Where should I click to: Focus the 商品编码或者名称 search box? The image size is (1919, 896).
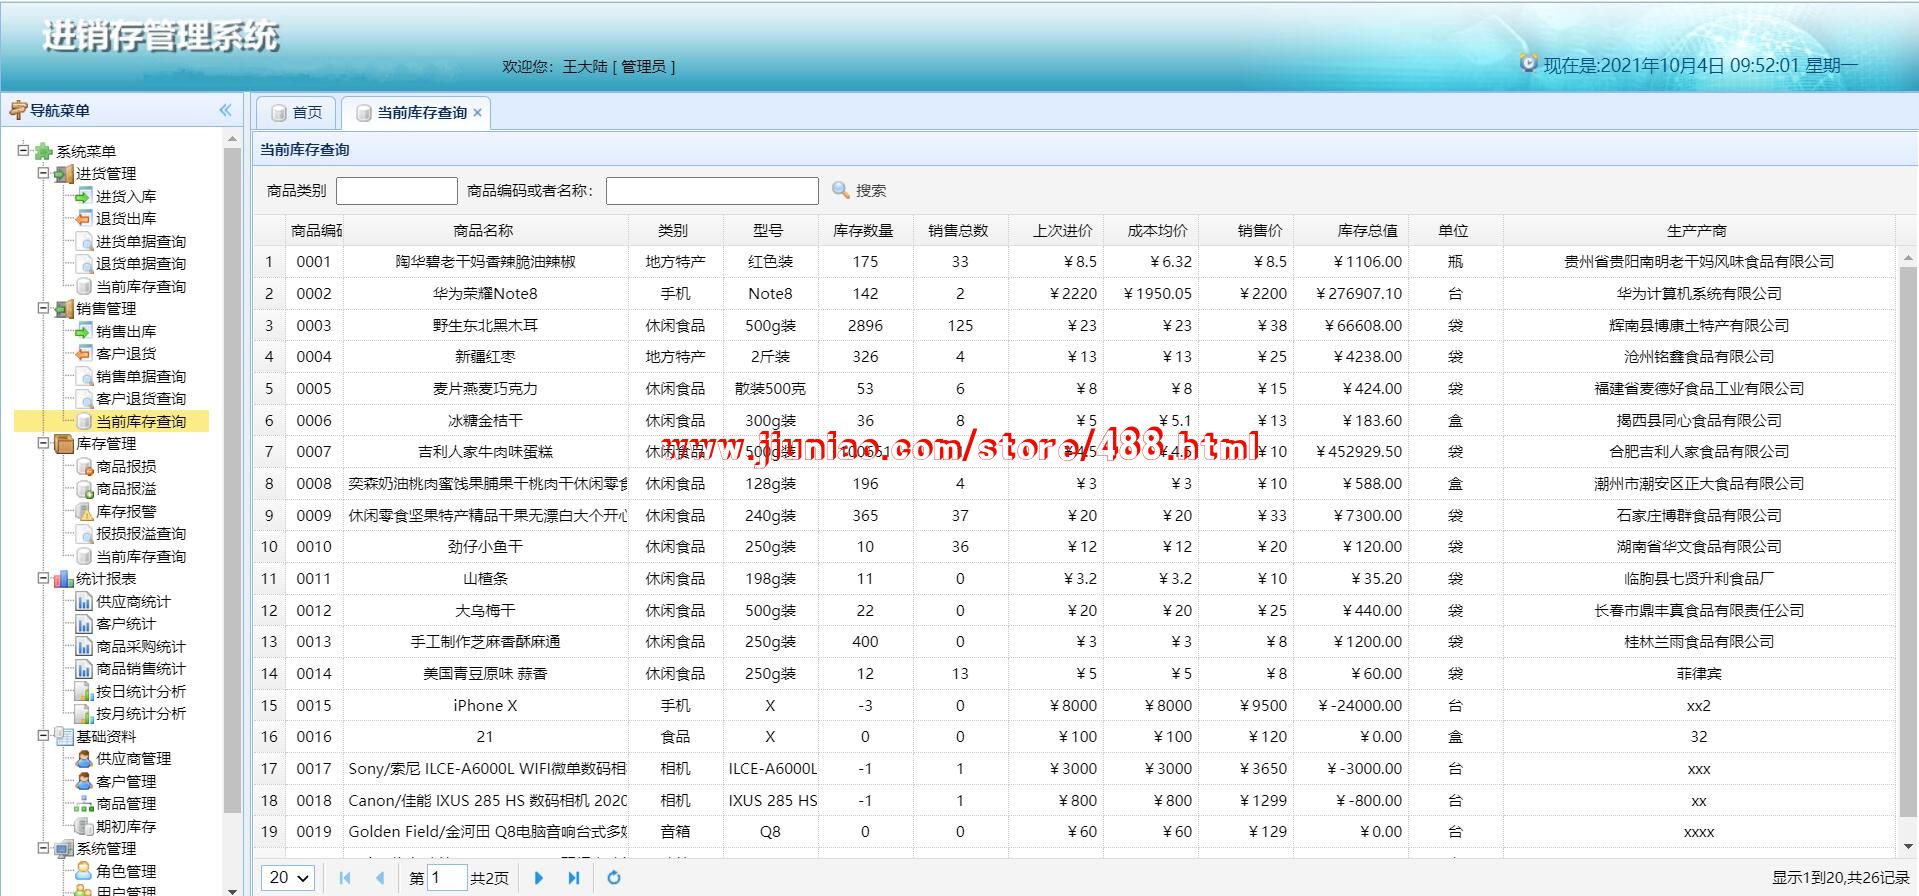pyautogui.click(x=711, y=190)
